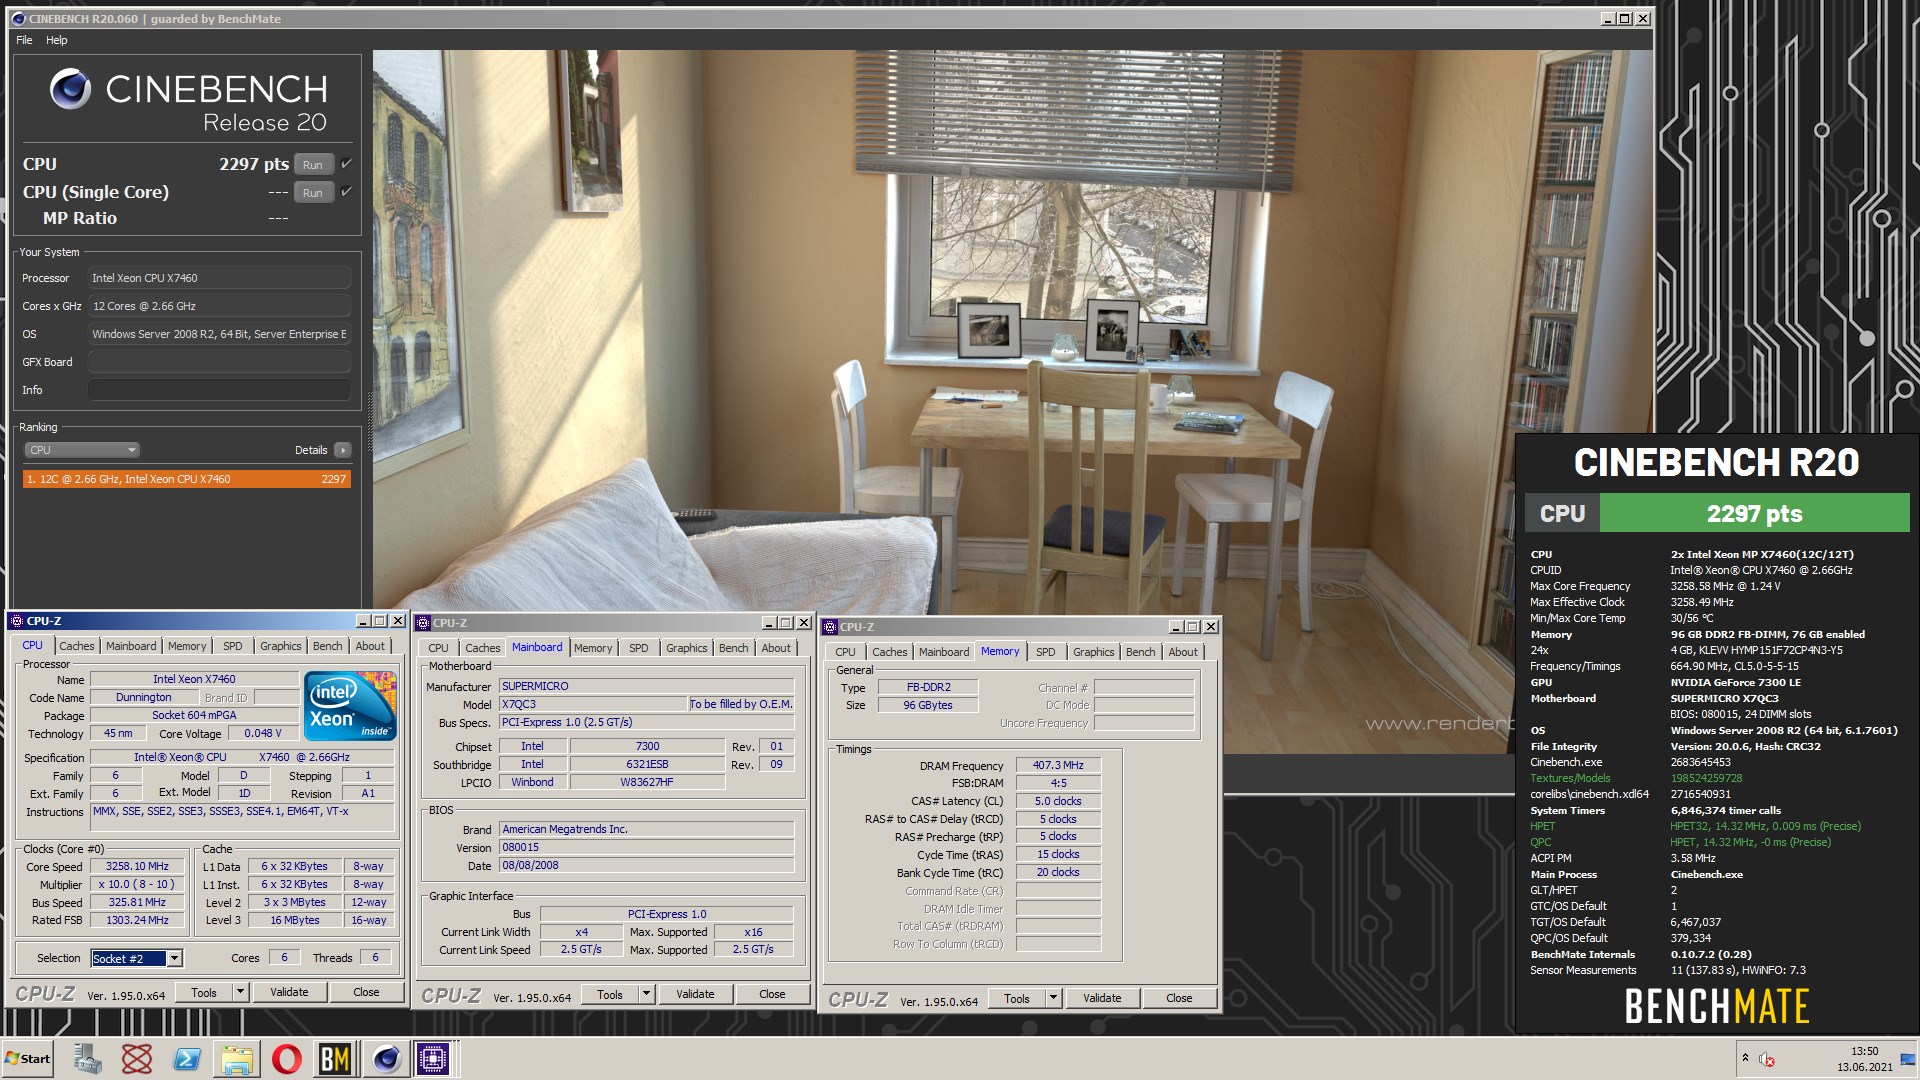Click the Core Speed value 3258.10 MHz
Viewport: 1920px width, 1080px height.
[138, 866]
